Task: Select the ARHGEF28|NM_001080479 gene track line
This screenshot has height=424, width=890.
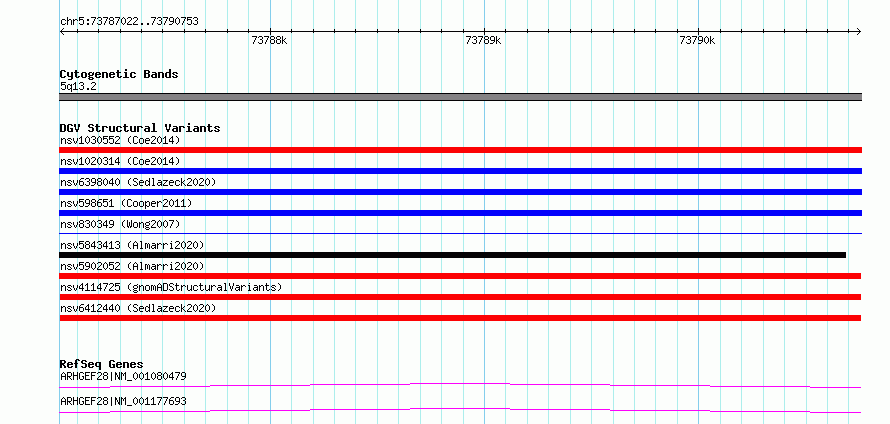Action: (x=460, y=385)
